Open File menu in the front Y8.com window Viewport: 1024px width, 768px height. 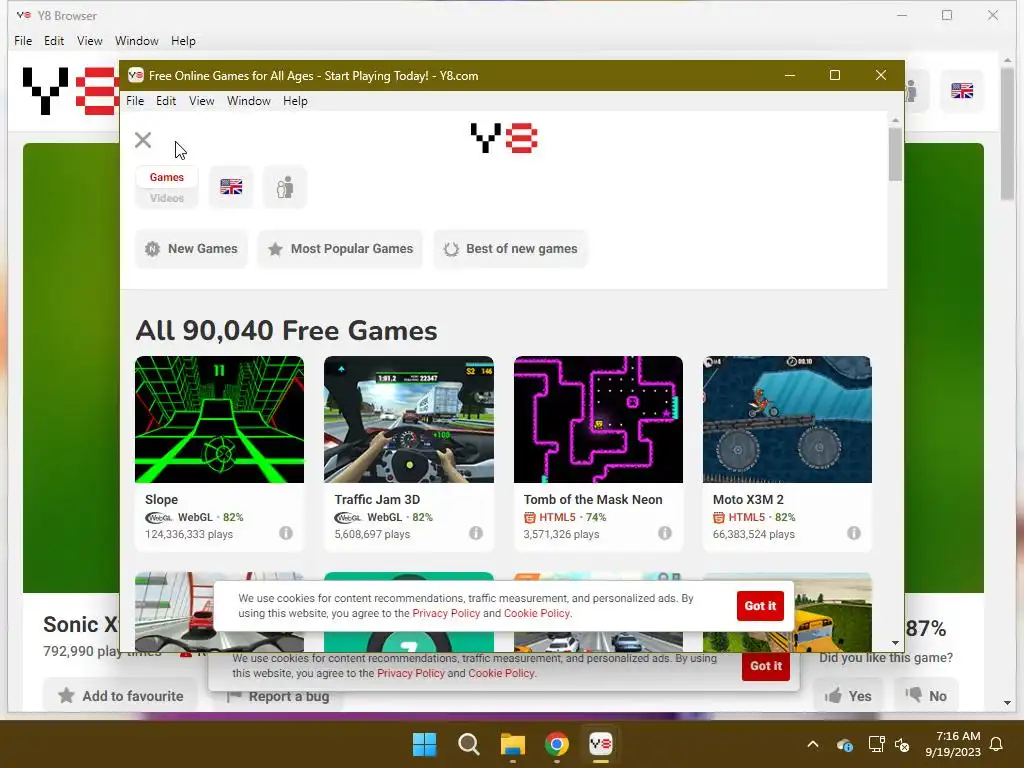135,101
